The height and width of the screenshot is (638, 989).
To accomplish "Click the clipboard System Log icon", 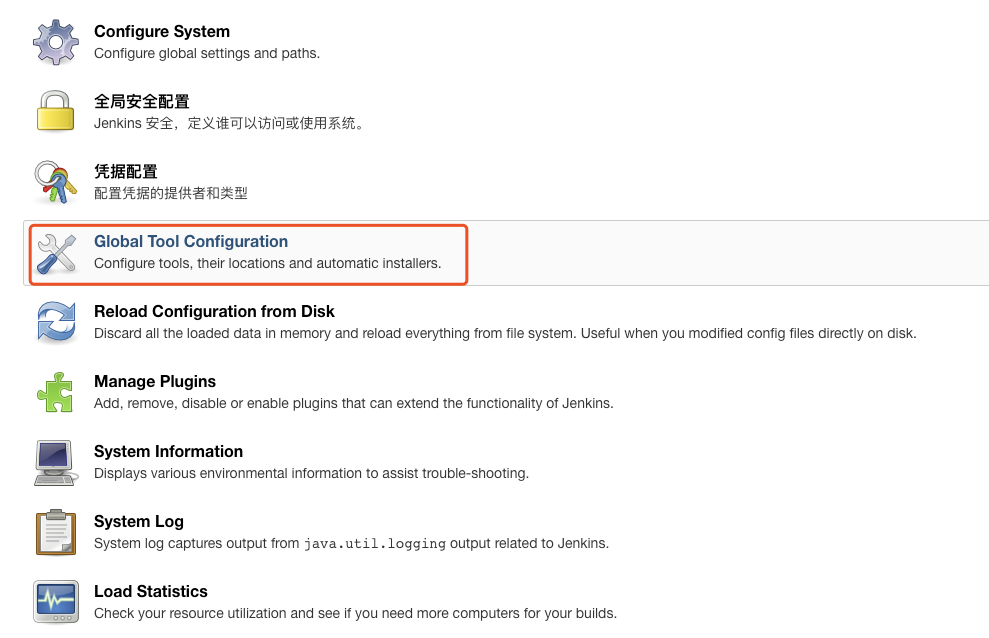I will (55, 532).
